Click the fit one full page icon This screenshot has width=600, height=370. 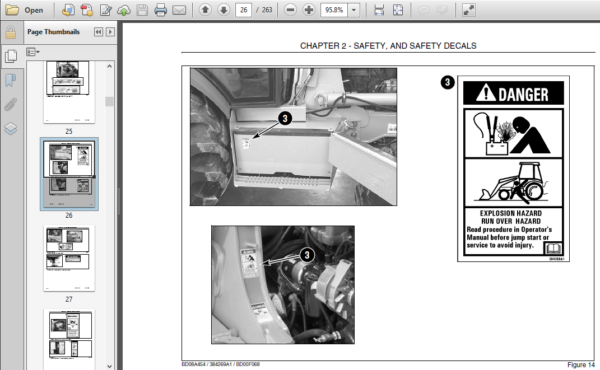[x=398, y=10]
